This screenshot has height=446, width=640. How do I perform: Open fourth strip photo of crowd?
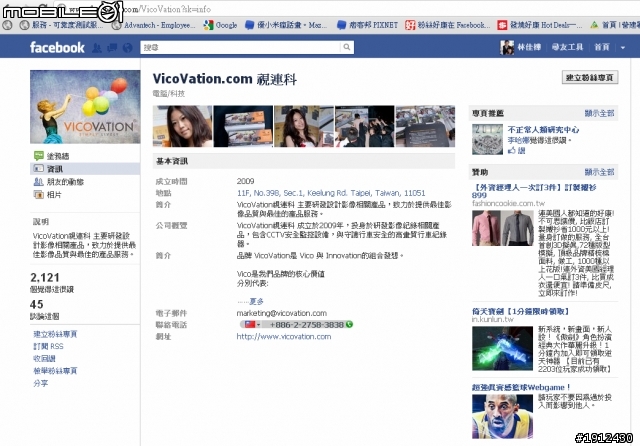[364, 126]
